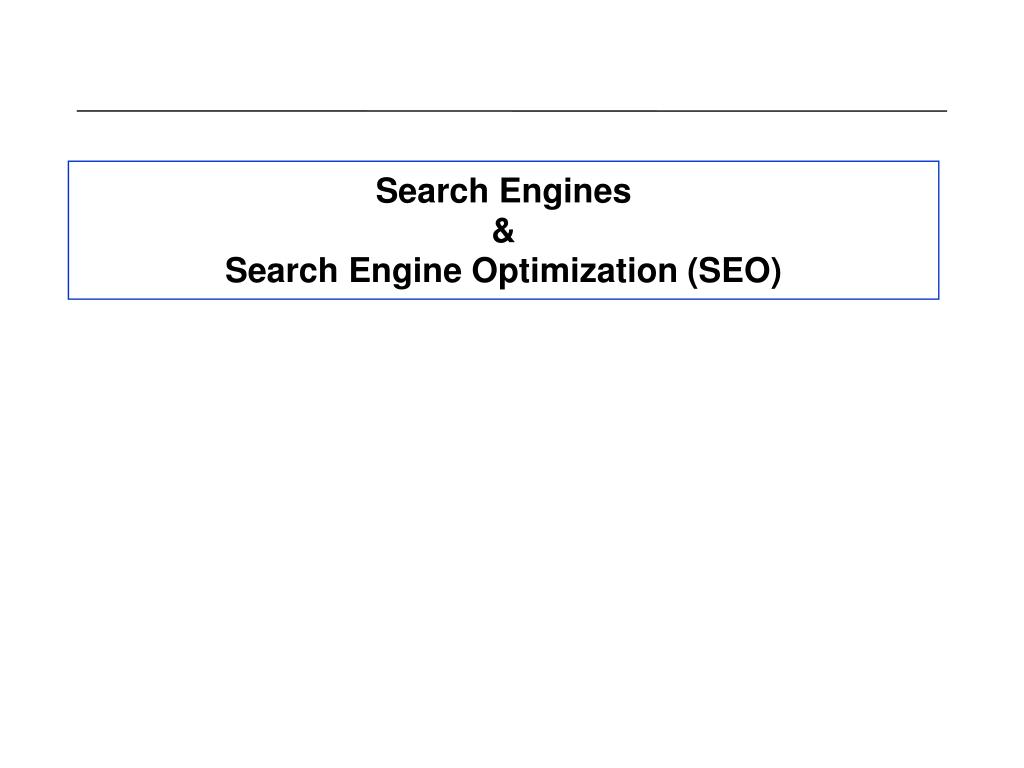Click "Search" on the first title line
This screenshot has width=1024, height=768.
pyautogui.click(x=432, y=191)
